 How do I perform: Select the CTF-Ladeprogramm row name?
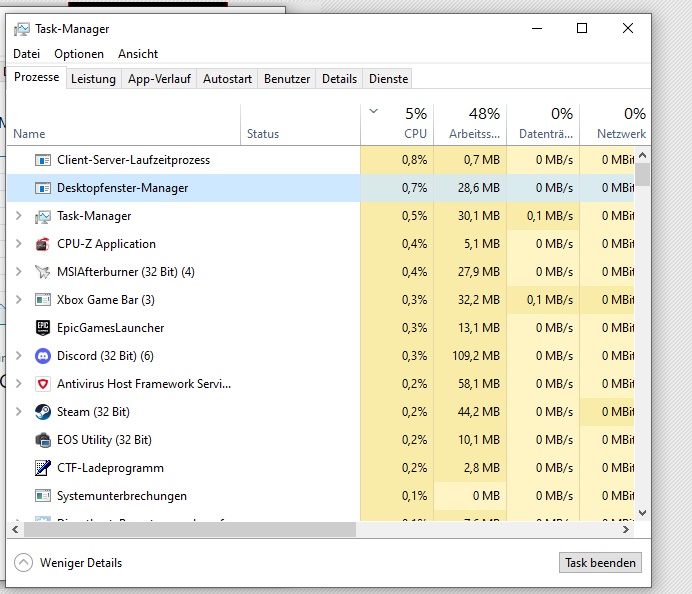110,468
